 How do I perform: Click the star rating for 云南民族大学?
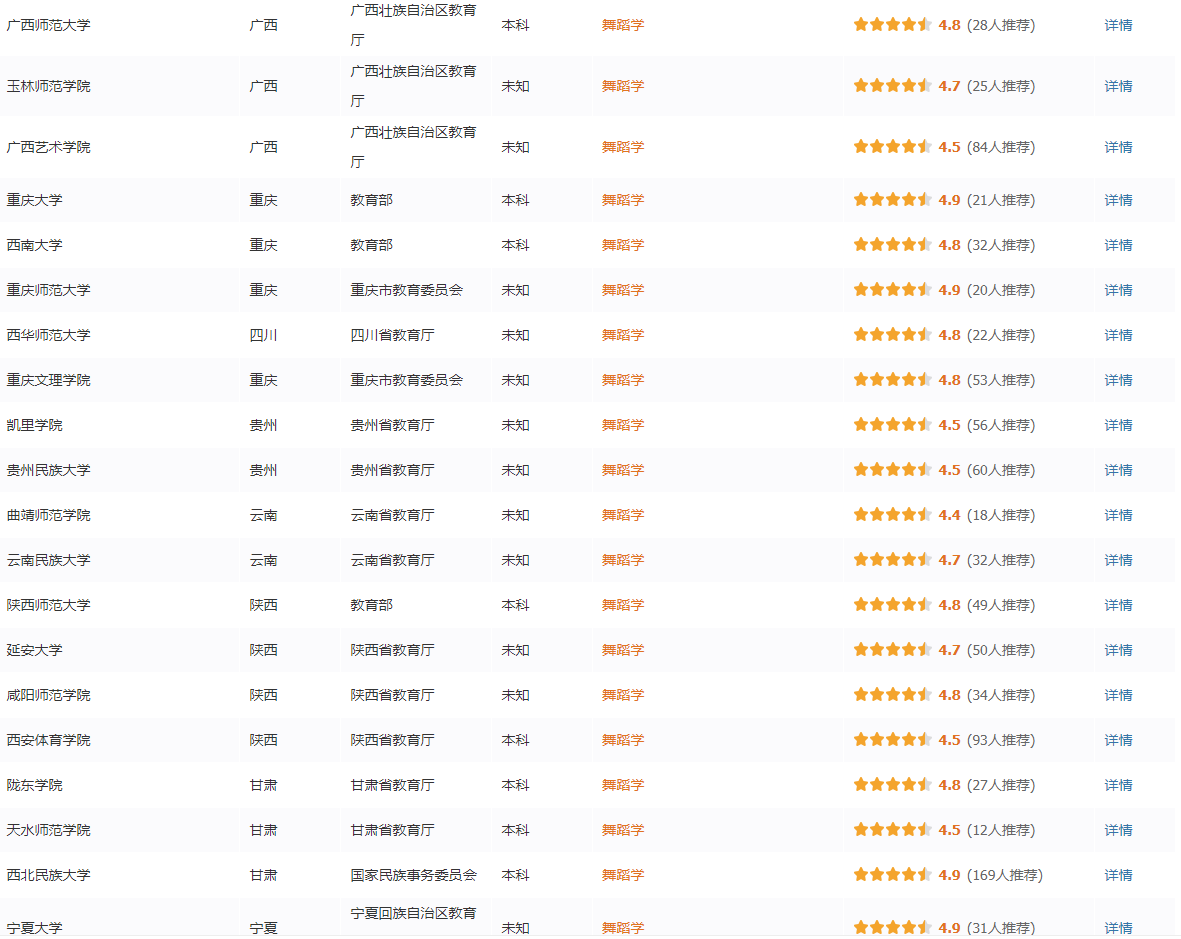coord(893,560)
